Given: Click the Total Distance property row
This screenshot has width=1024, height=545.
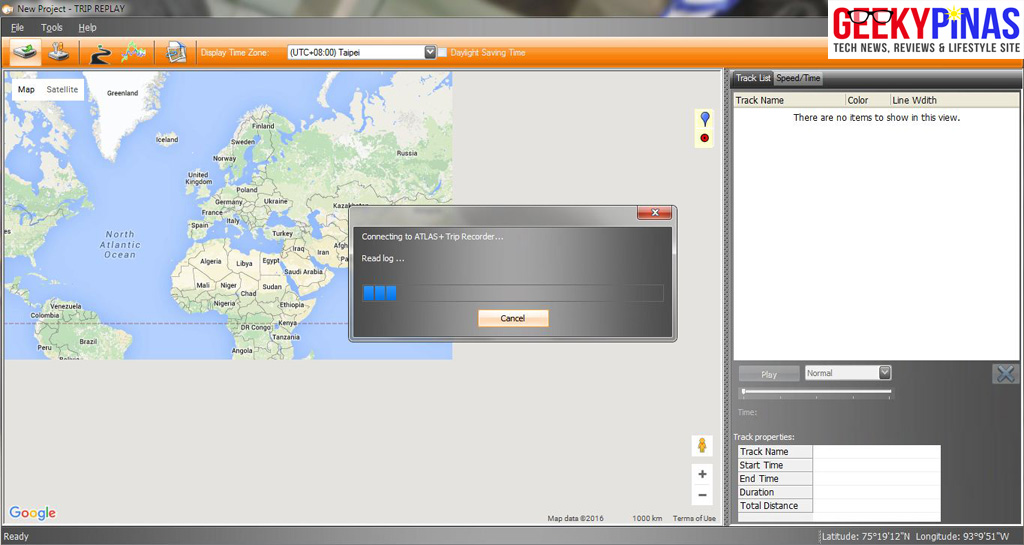Looking at the screenshot, I should (x=839, y=506).
